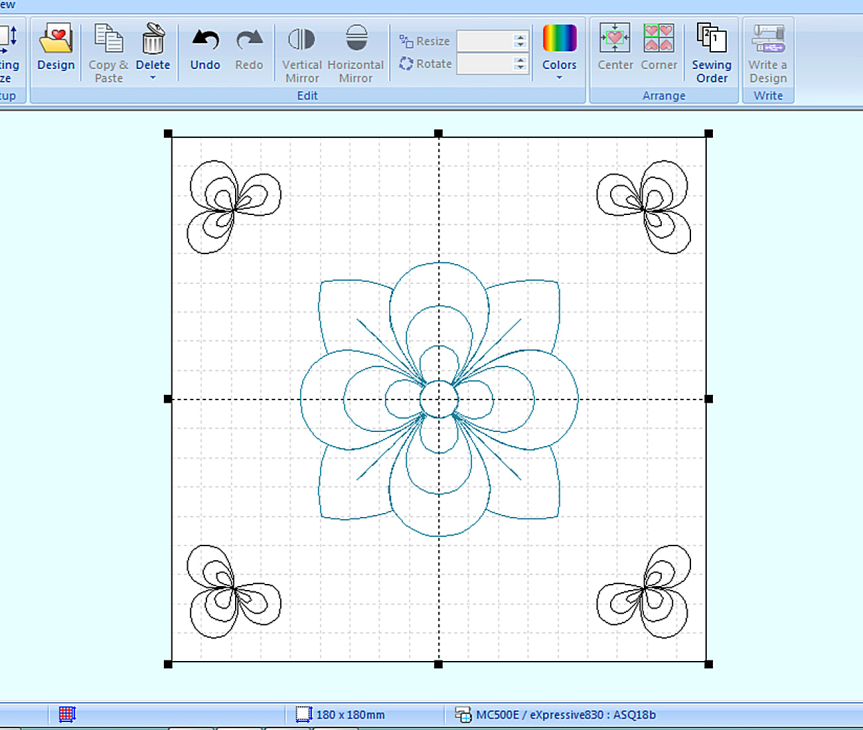Click the rainbow Colors swatch

tap(559, 38)
